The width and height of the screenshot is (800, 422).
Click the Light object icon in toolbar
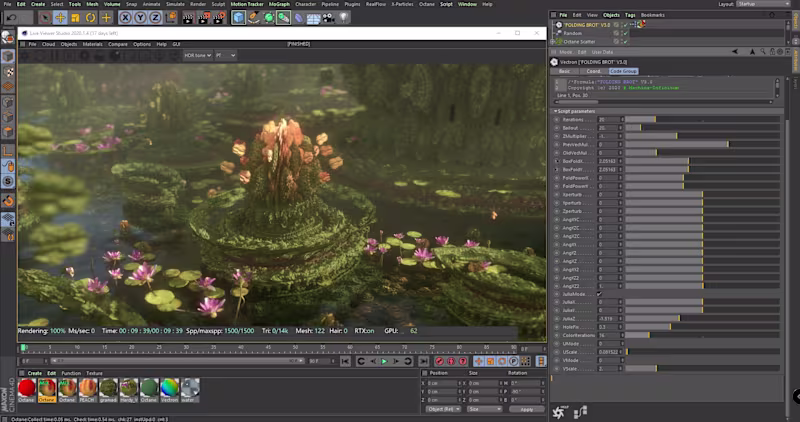coord(344,17)
